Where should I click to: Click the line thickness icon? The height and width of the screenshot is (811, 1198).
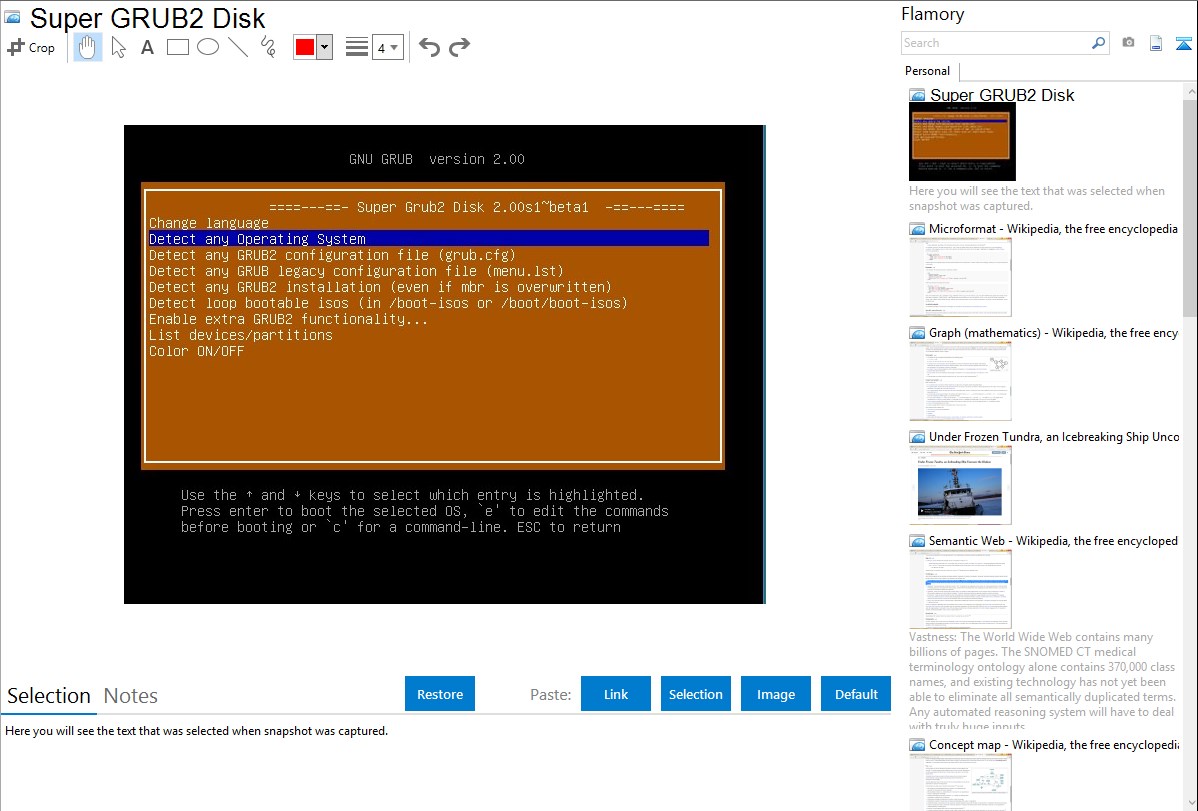[x=357, y=47]
